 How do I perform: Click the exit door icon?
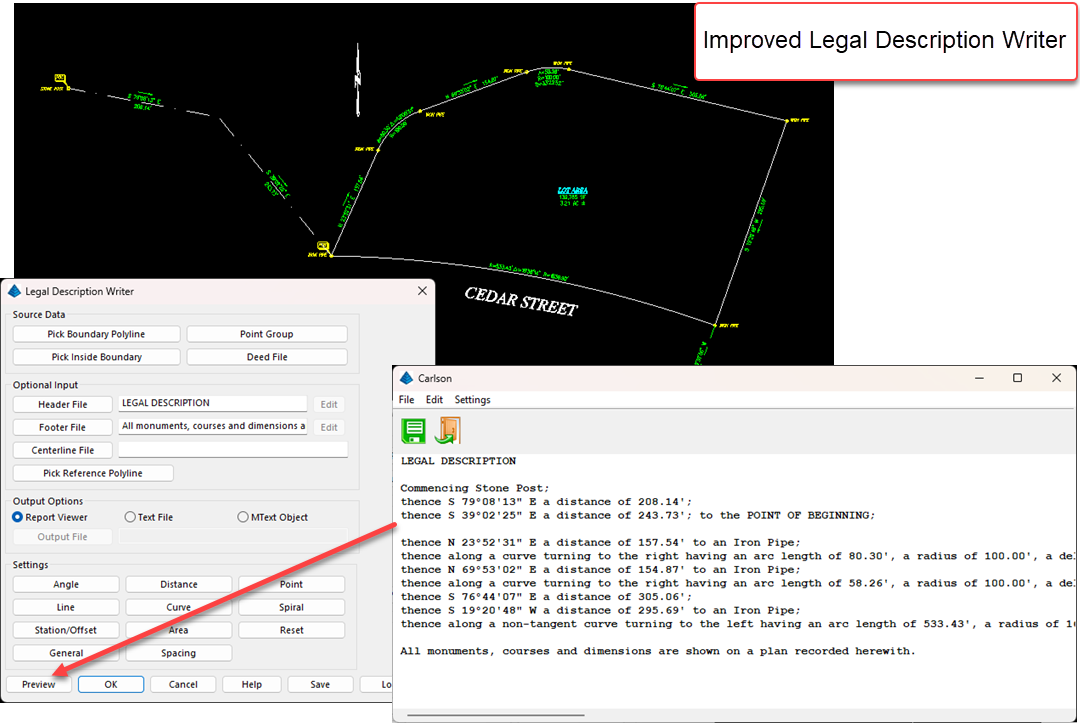point(447,431)
